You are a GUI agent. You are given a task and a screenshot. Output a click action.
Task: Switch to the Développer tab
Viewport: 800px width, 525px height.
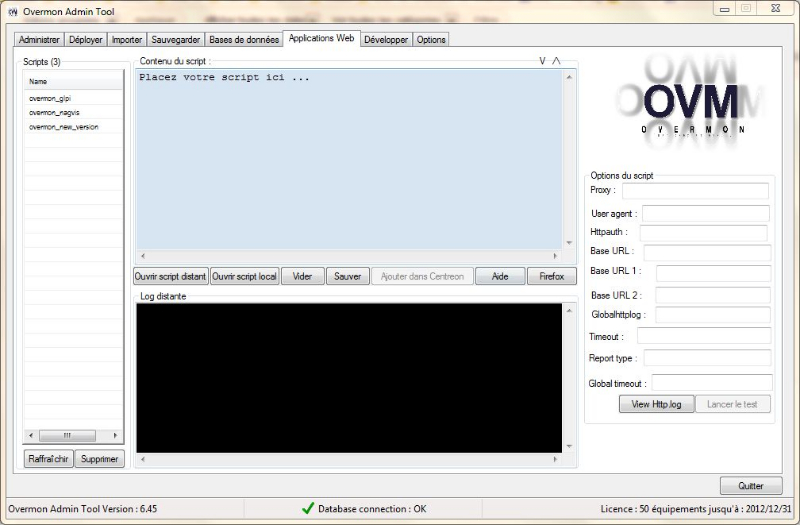385,39
